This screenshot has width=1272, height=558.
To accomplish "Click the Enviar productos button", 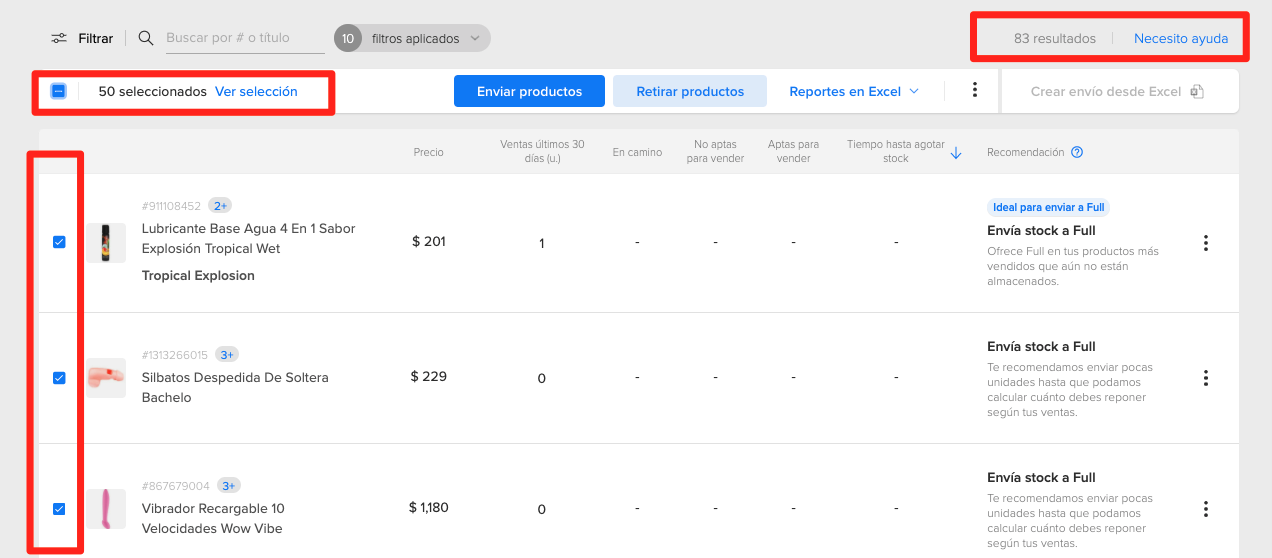I will pos(529,91).
